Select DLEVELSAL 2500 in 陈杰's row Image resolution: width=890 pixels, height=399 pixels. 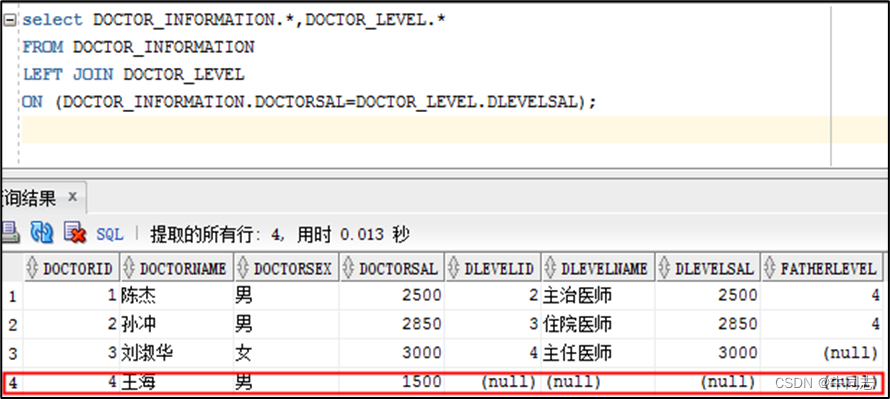pos(708,295)
